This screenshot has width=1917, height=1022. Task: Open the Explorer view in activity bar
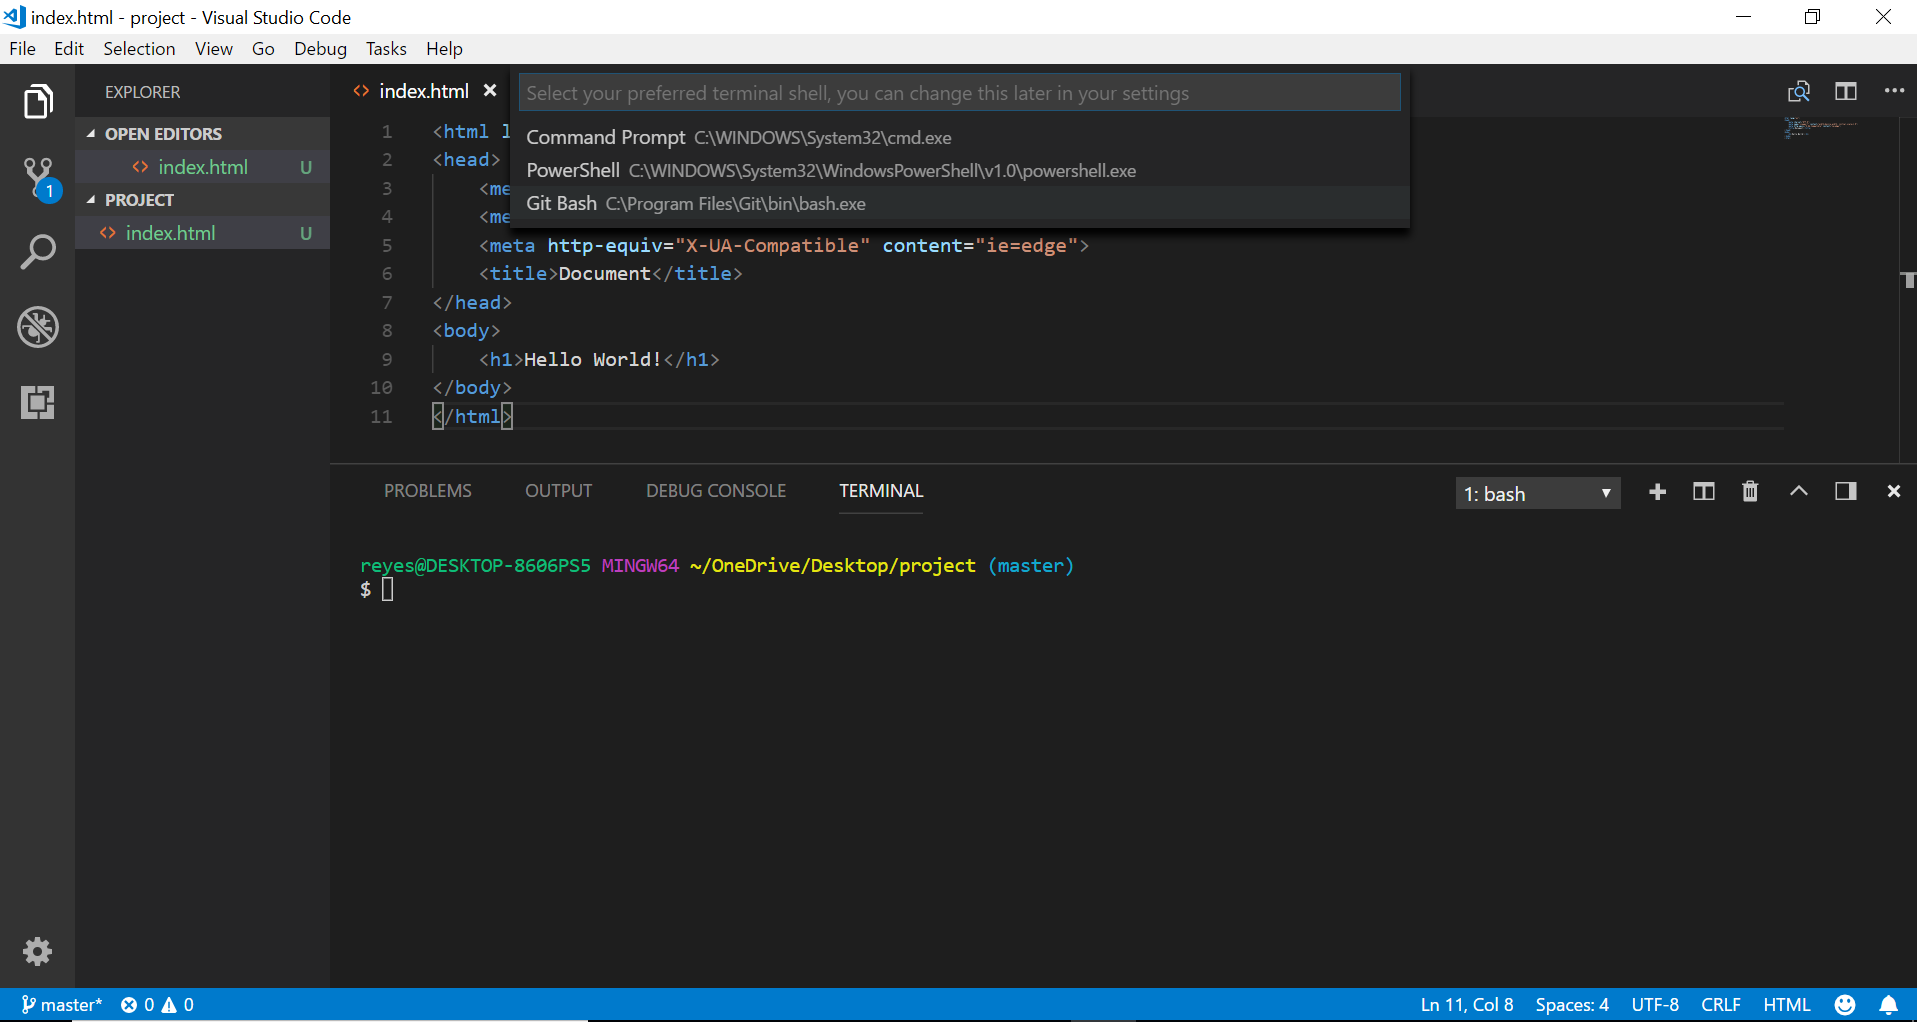click(38, 101)
